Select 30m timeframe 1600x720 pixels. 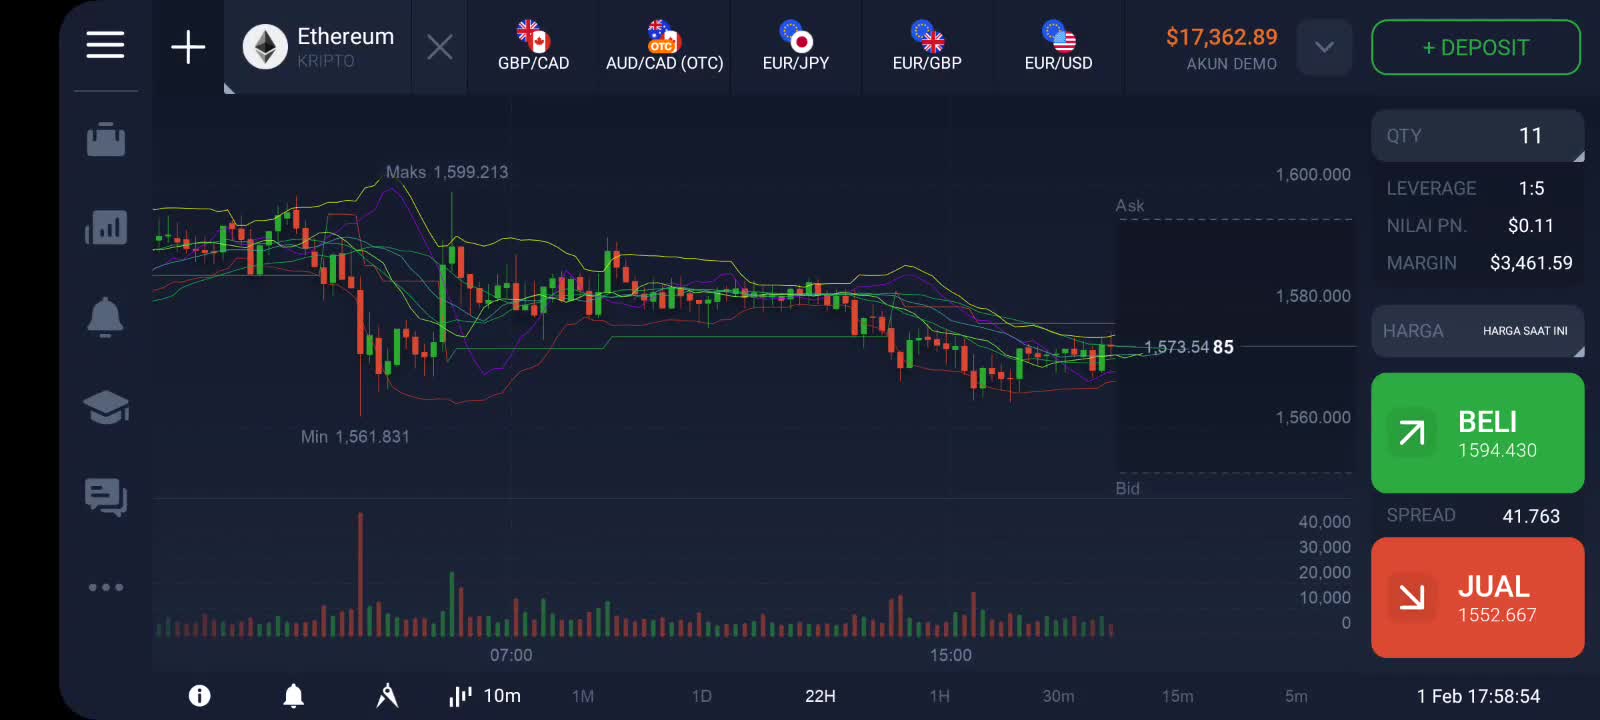[x=1058, y=696]
